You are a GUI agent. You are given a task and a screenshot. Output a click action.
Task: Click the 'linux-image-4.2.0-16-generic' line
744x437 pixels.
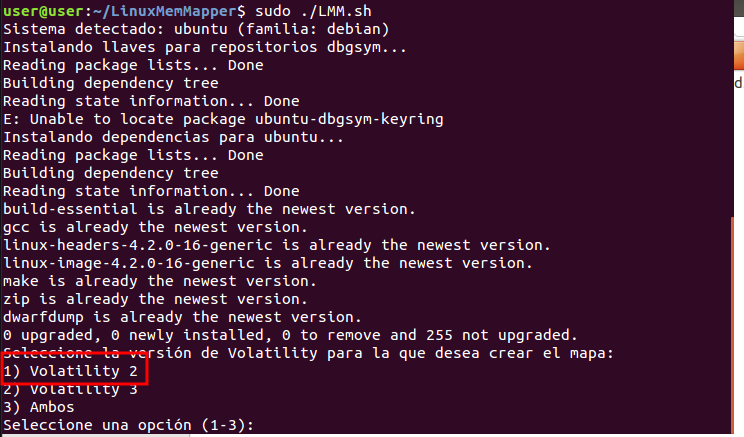point(268,263)
